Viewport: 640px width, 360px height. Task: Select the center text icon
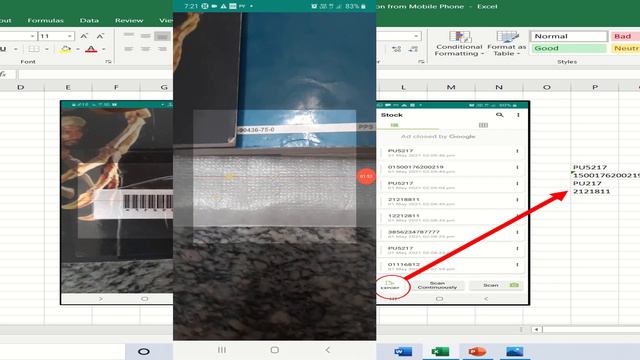click(146, 49)
